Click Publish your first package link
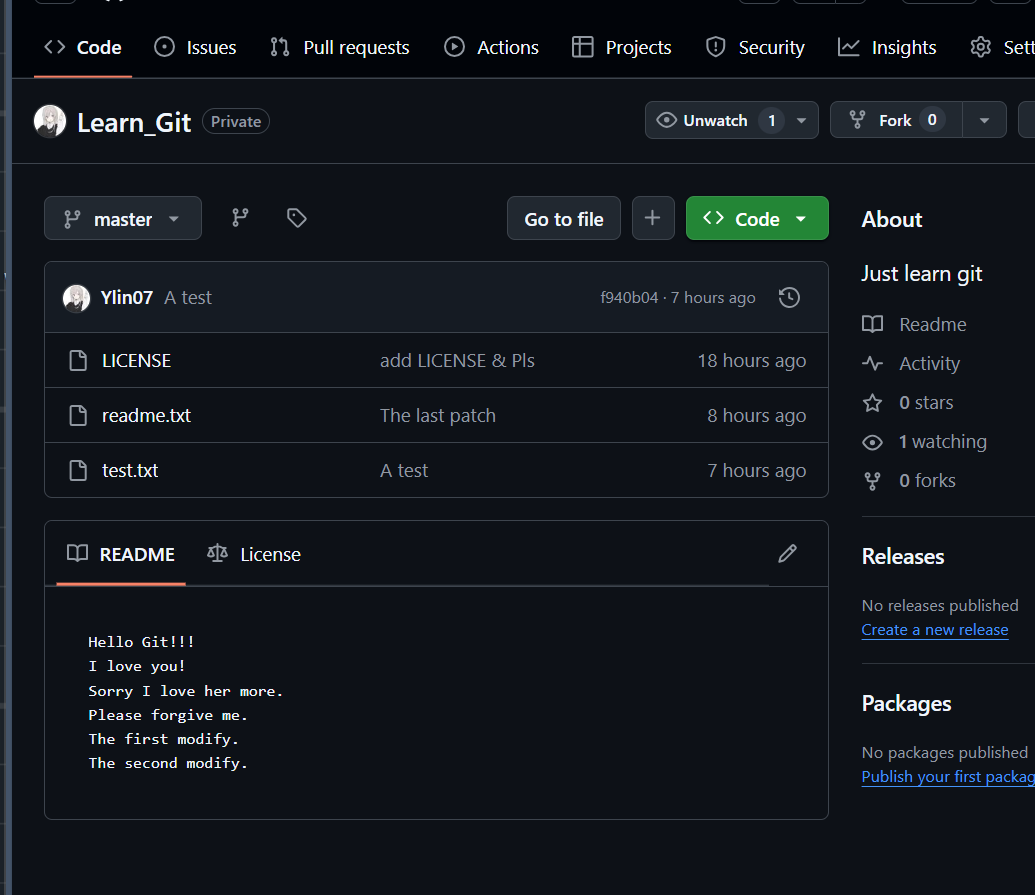 (x=949, y=776)
